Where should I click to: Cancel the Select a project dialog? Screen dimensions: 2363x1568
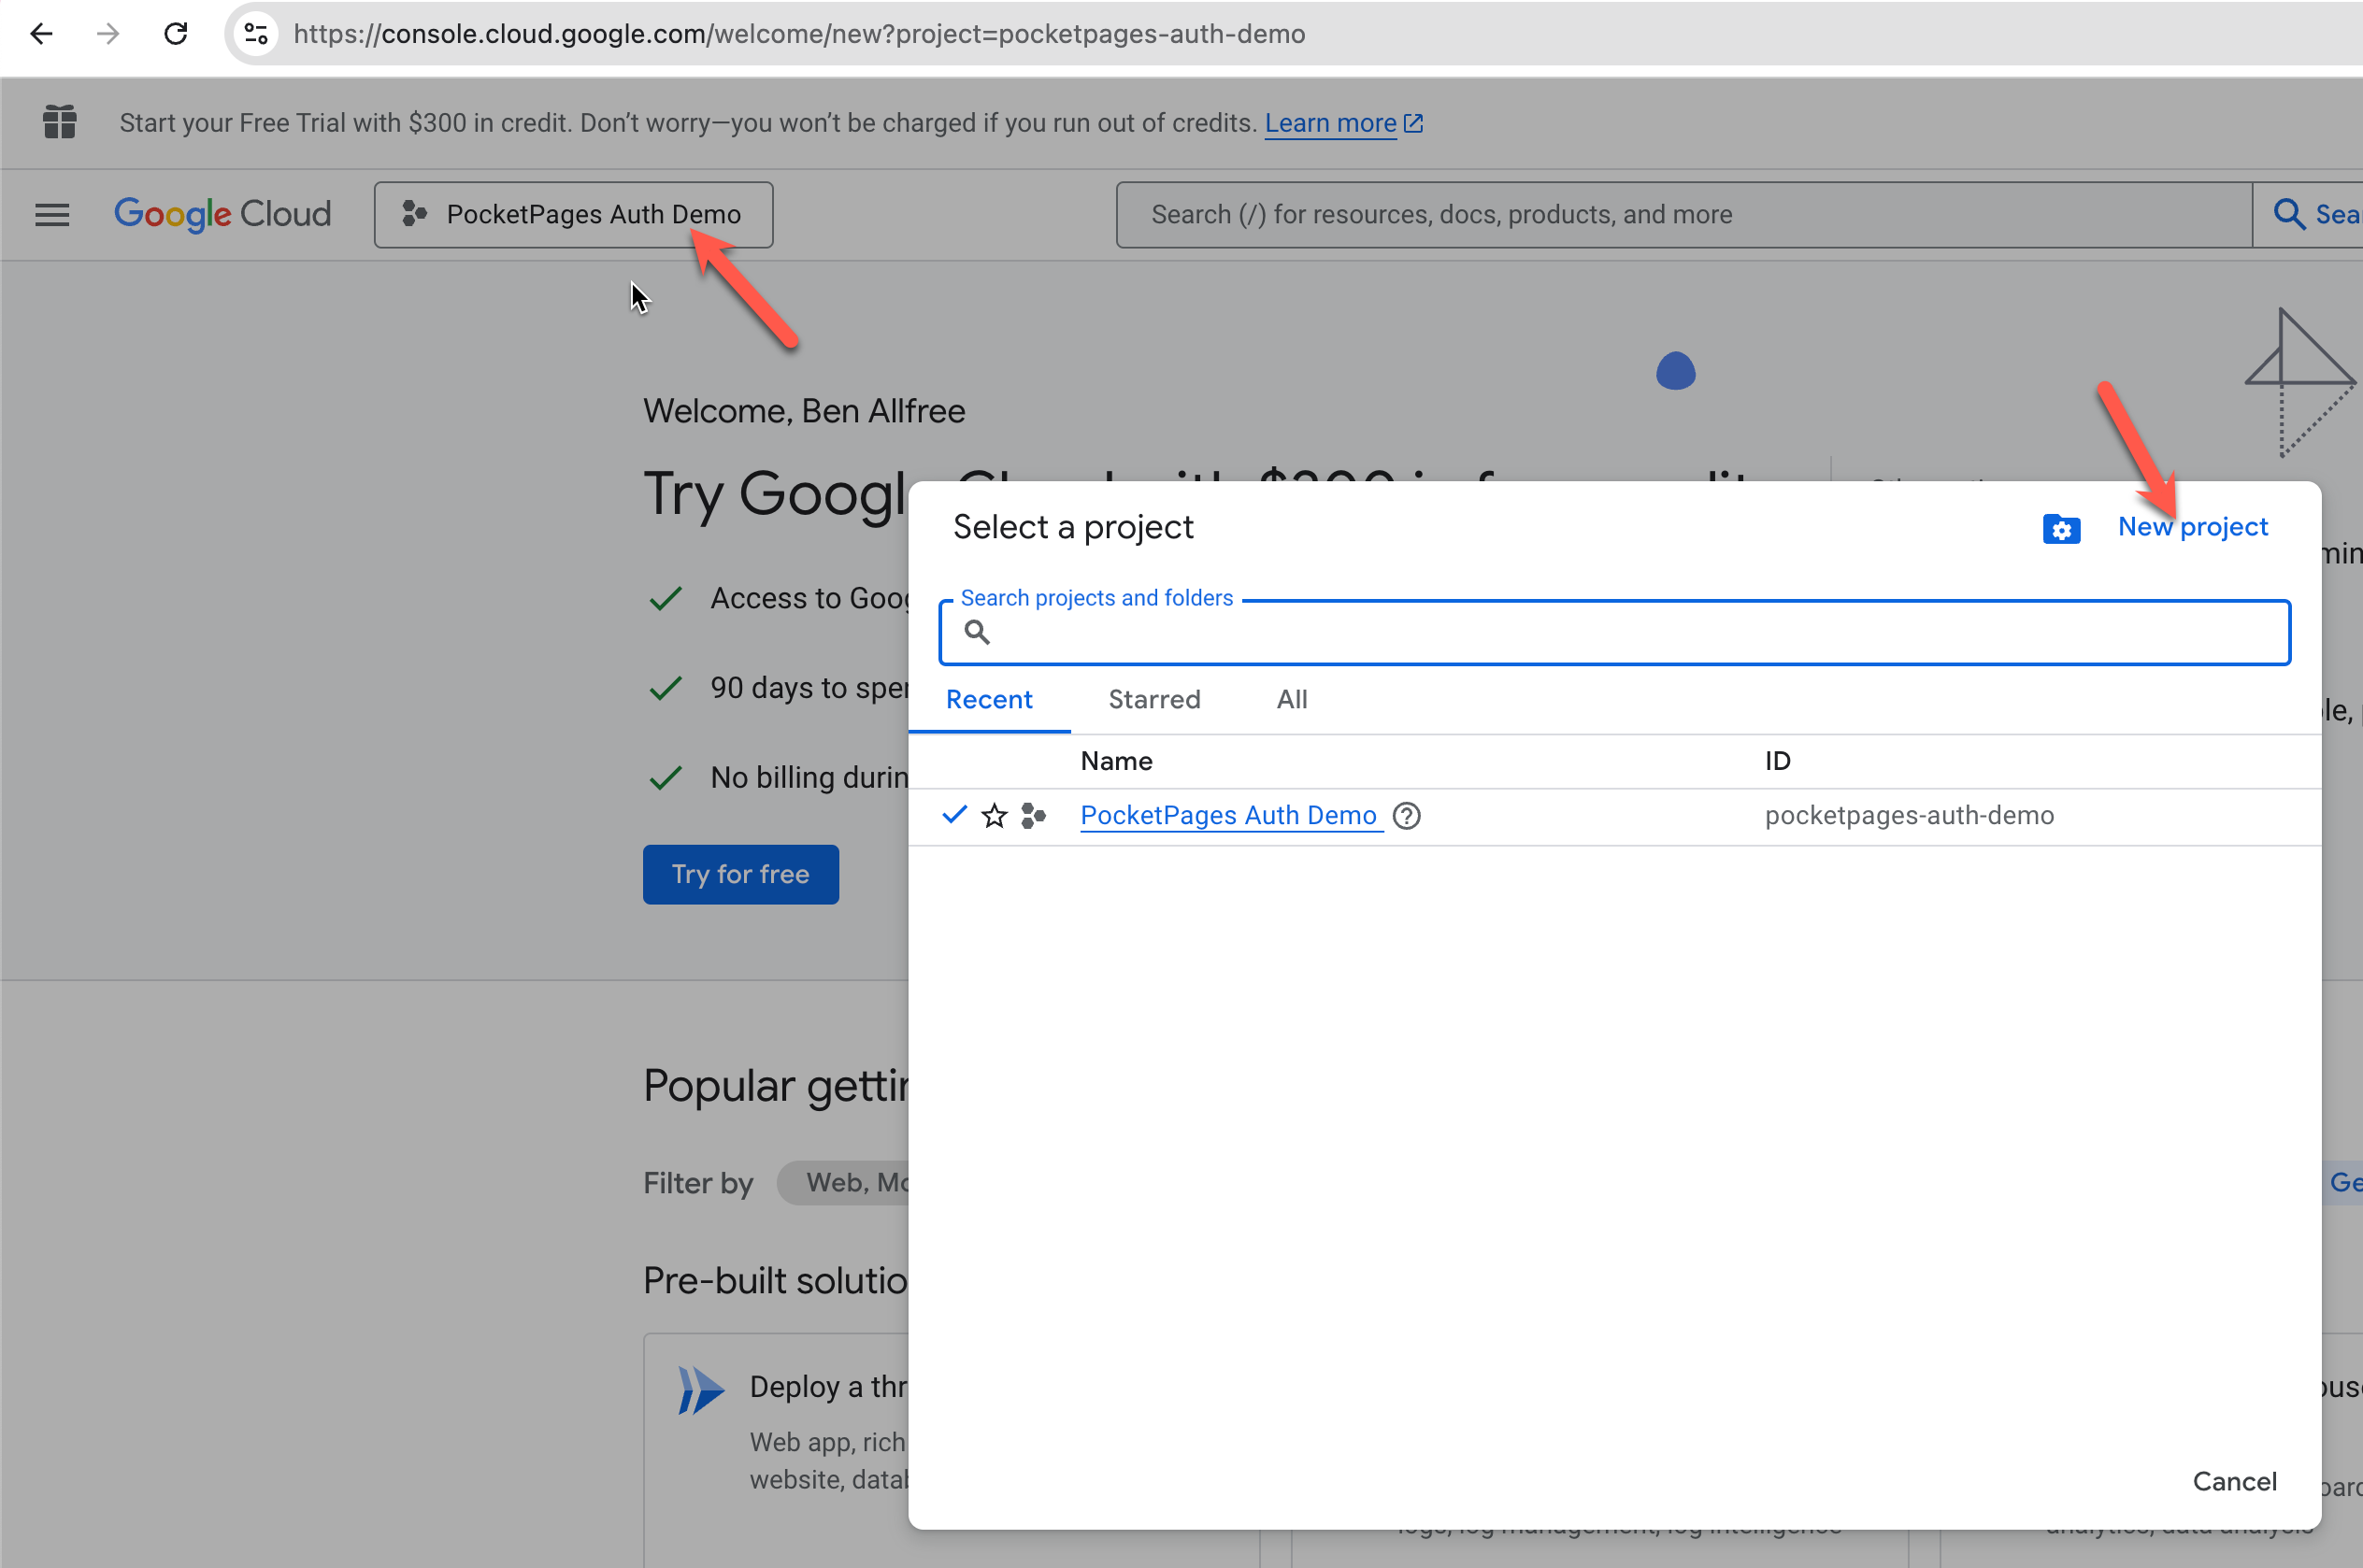[2234, 1481]
